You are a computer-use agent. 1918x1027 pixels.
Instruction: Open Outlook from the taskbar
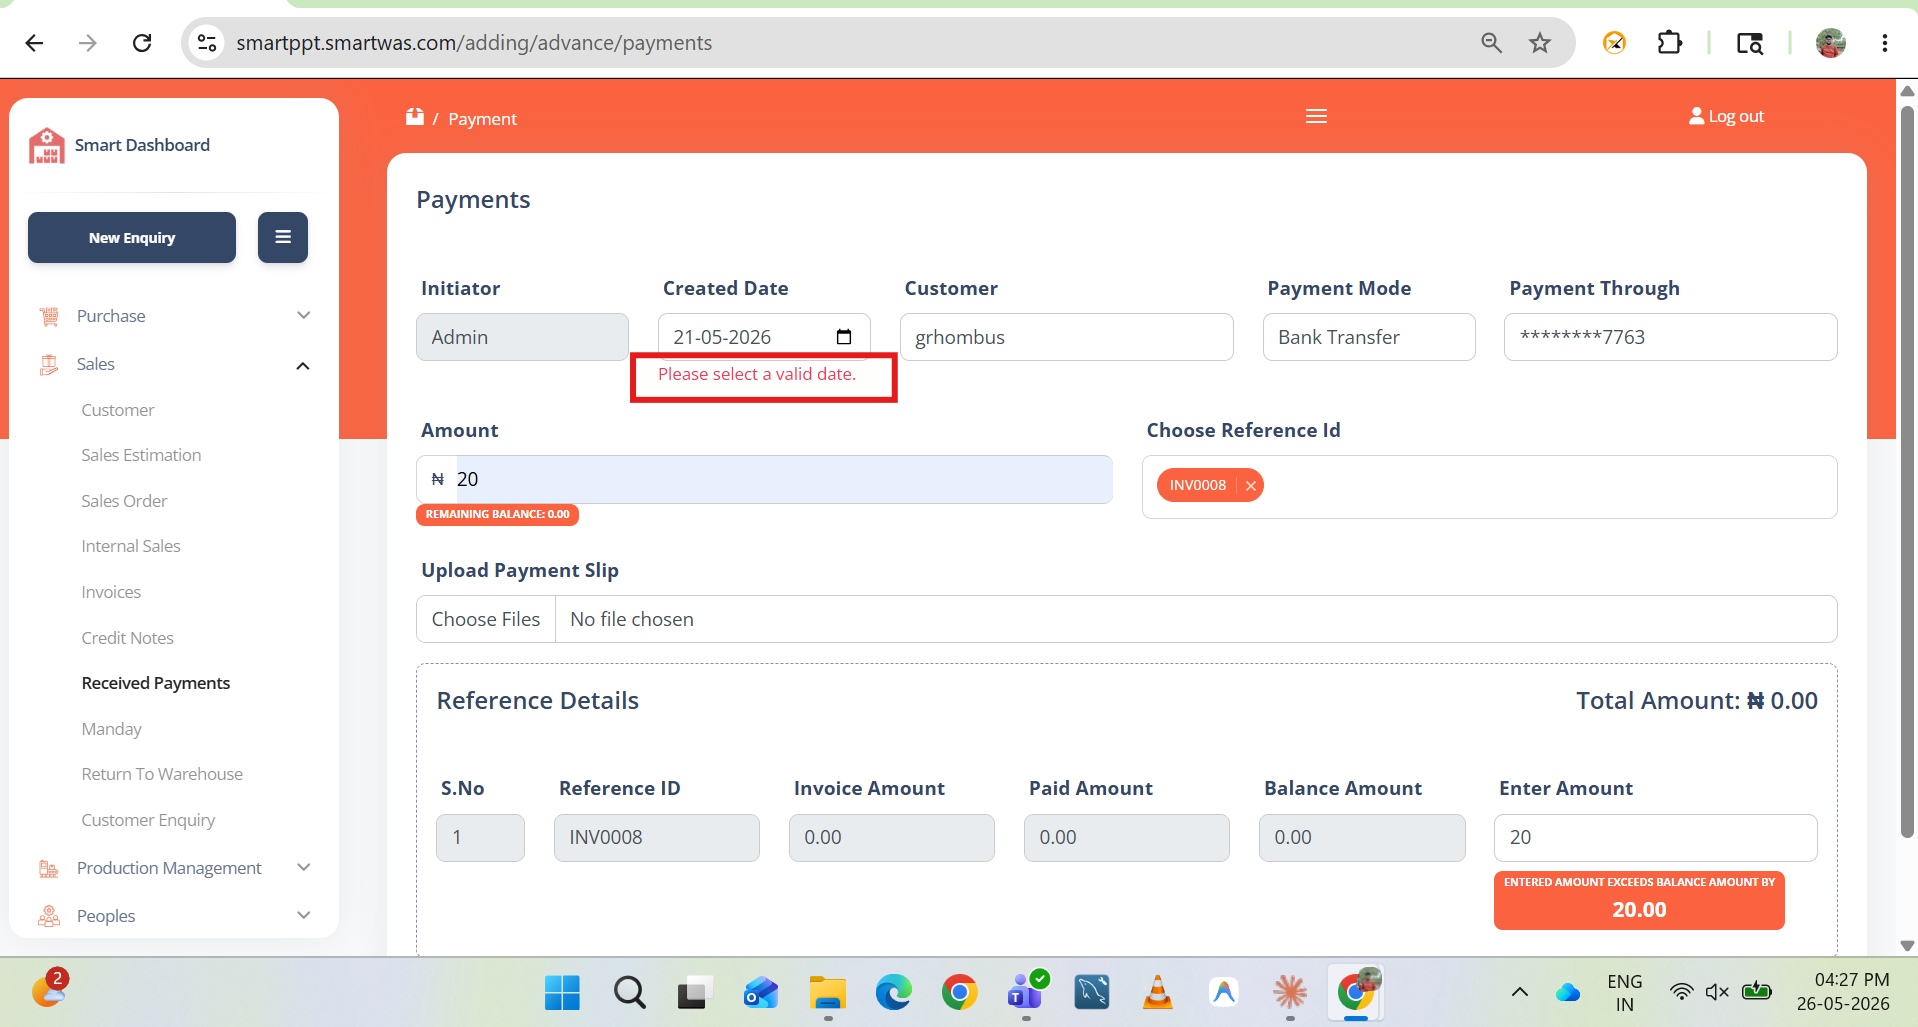point(761,993)
